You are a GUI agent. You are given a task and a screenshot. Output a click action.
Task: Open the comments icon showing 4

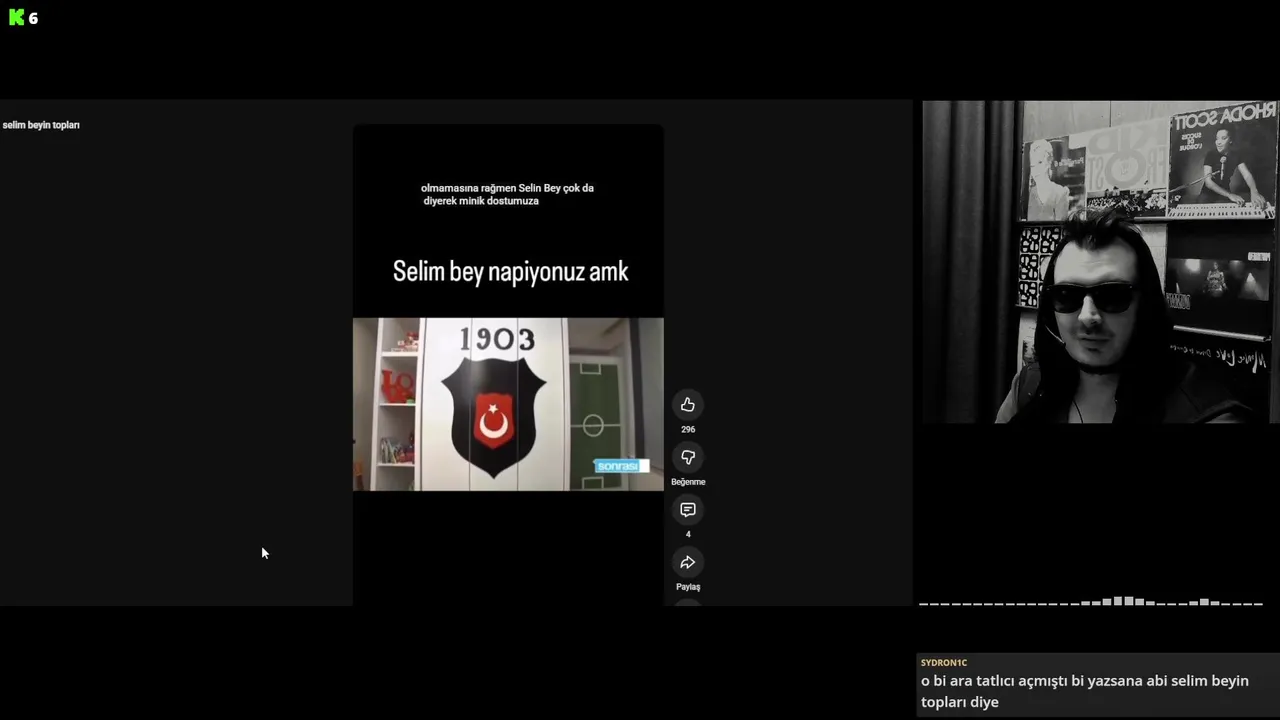coord(688,510)
